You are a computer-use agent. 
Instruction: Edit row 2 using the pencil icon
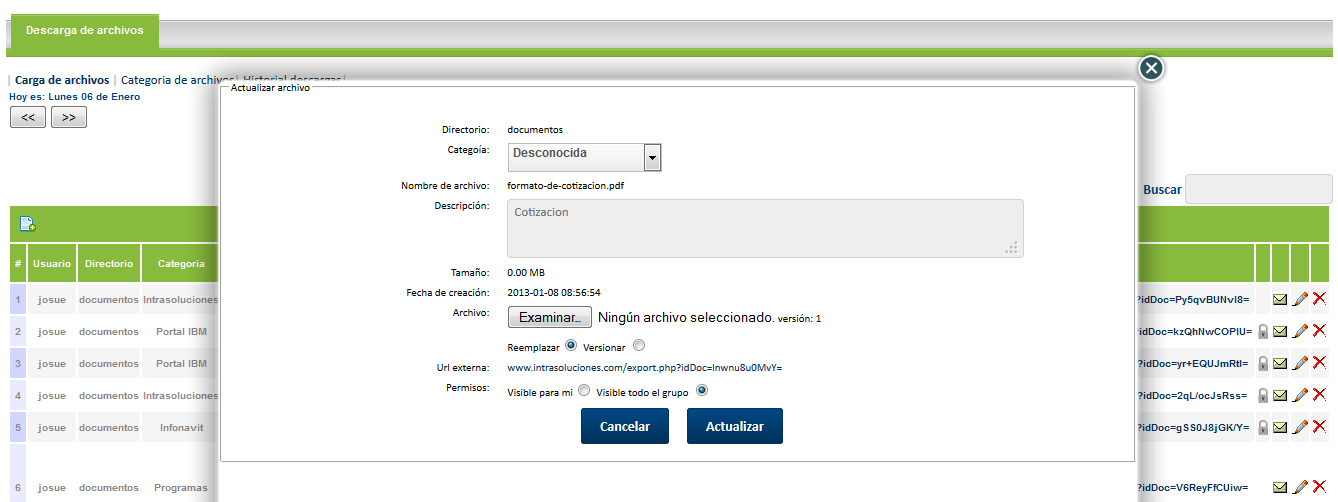[1300, 331]
